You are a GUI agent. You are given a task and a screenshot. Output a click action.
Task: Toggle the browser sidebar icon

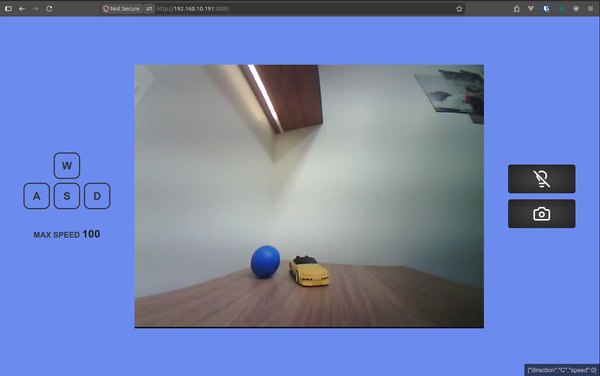8,8
